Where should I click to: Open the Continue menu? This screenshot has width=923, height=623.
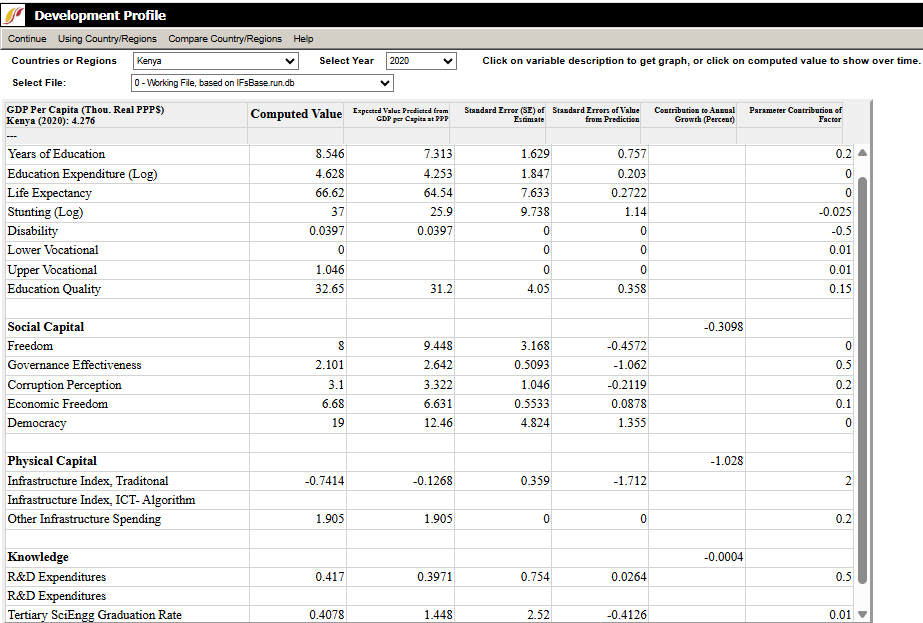click(x=27, y=39)
